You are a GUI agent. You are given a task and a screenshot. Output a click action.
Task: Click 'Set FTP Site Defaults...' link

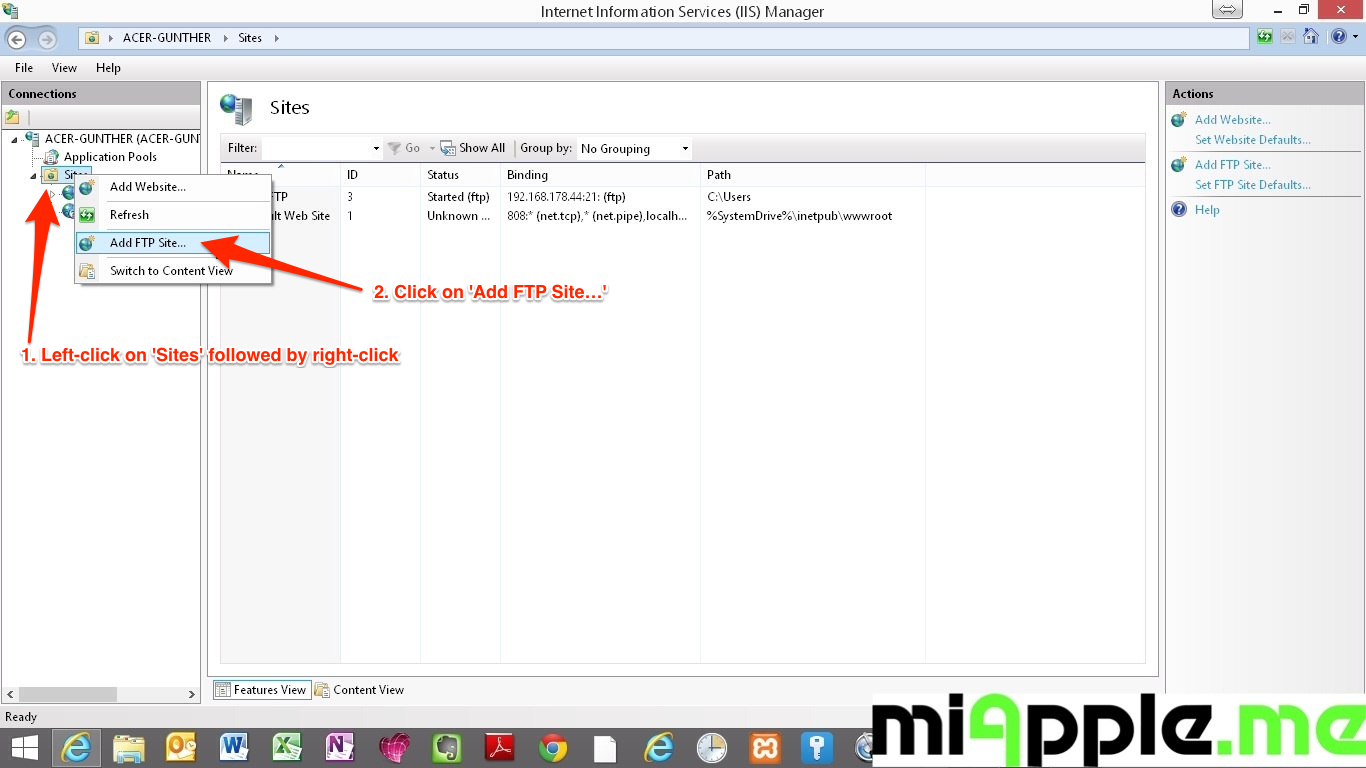1252,185
